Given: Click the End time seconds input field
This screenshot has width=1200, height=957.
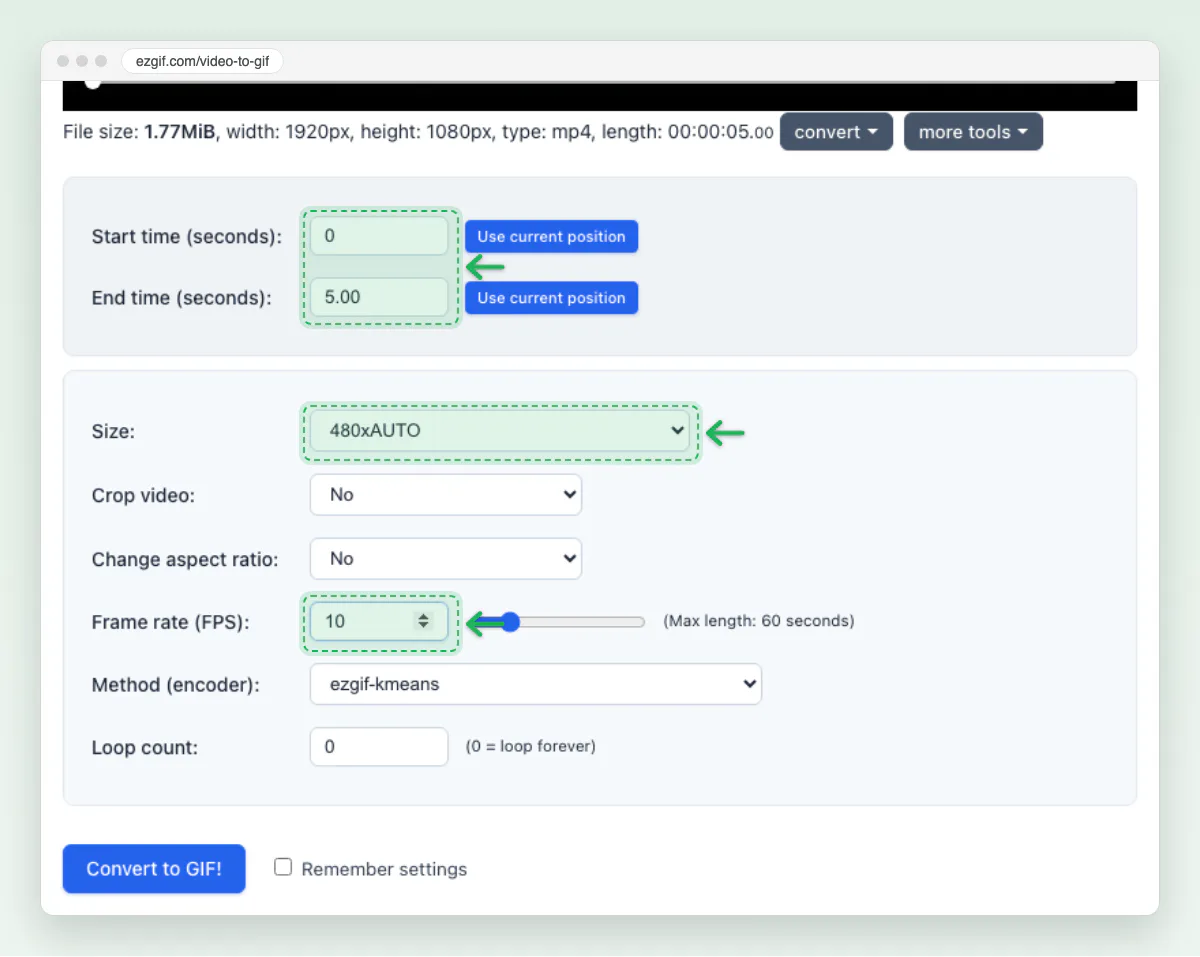Looking at the screenshot, I should (x=379, y=297).
